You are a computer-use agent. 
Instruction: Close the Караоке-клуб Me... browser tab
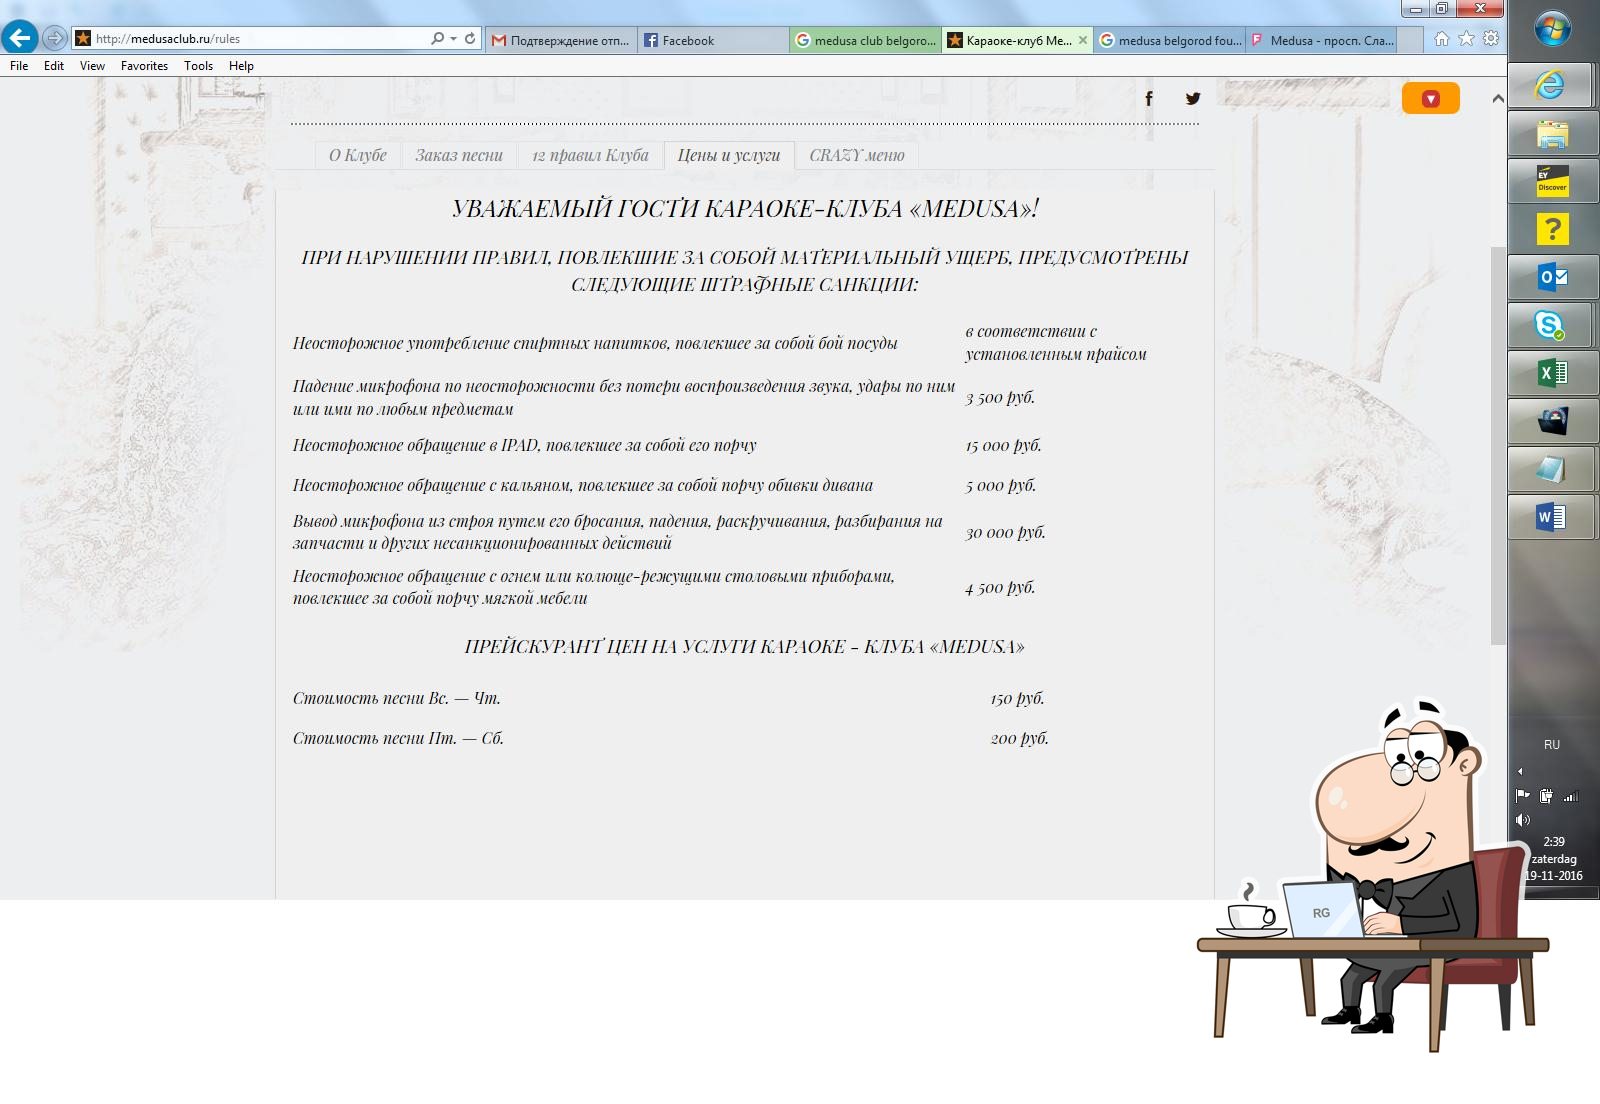pyautogui.click(x=1082, y=40)
